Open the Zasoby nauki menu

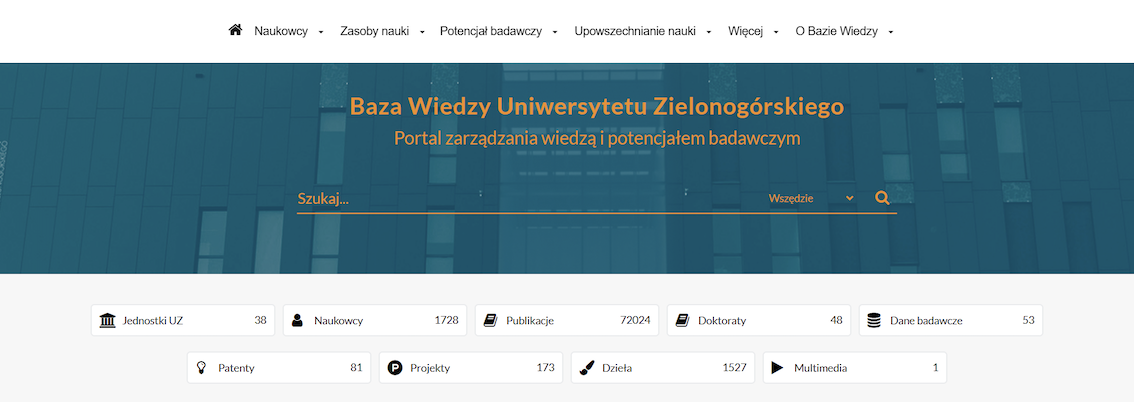coord(375,31)
